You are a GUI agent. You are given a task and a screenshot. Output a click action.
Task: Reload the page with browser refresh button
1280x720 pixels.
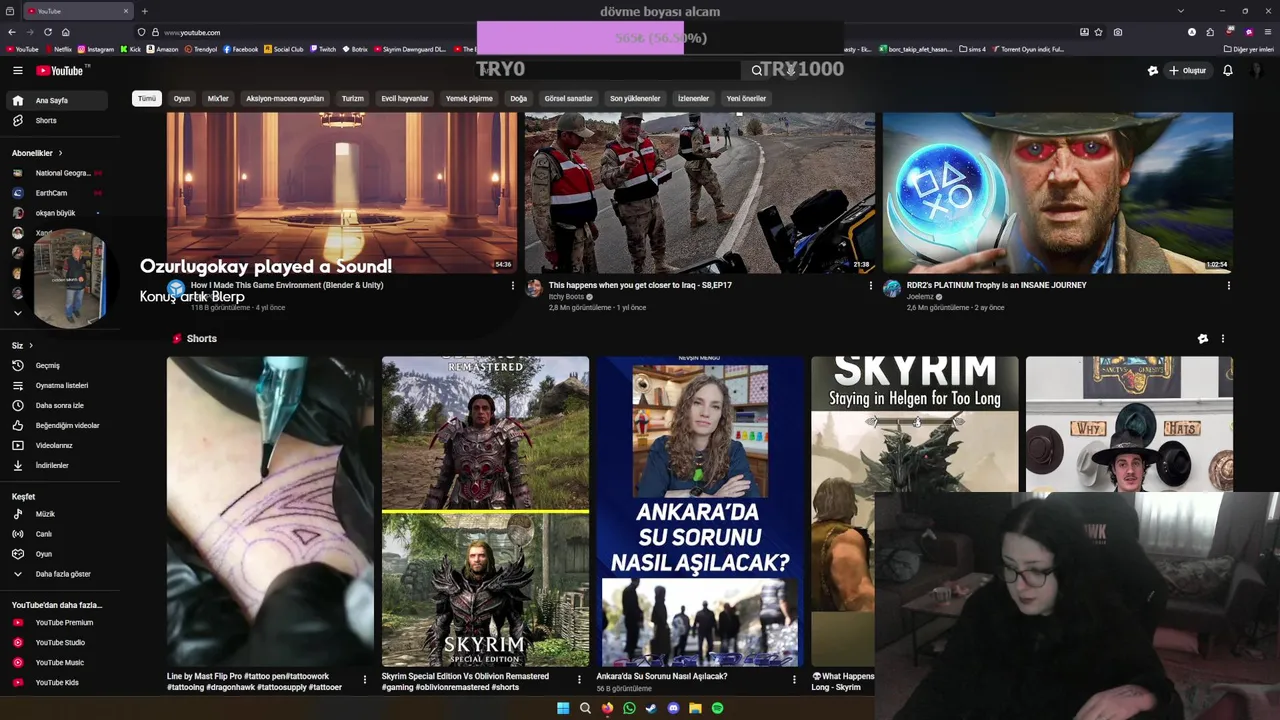coord(47,32)
